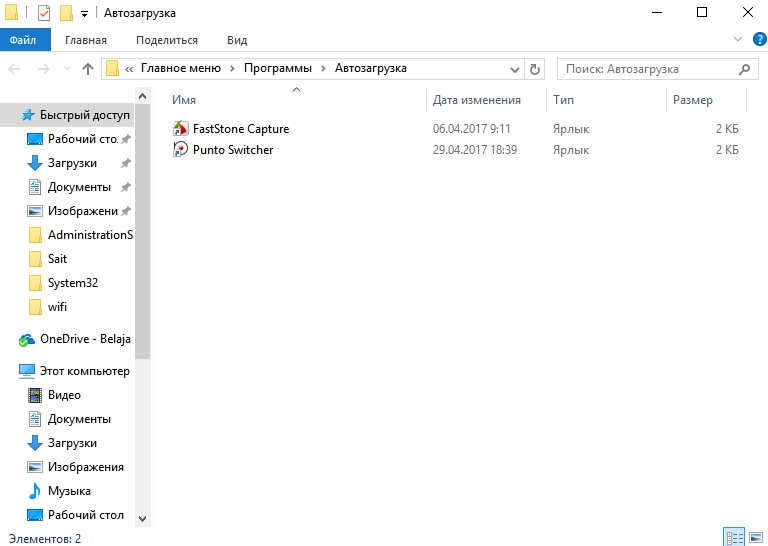Click the Ярлык type of FastStone Capture
The image size is (768, 546).
pyautogui.click(x=571, y=129)
